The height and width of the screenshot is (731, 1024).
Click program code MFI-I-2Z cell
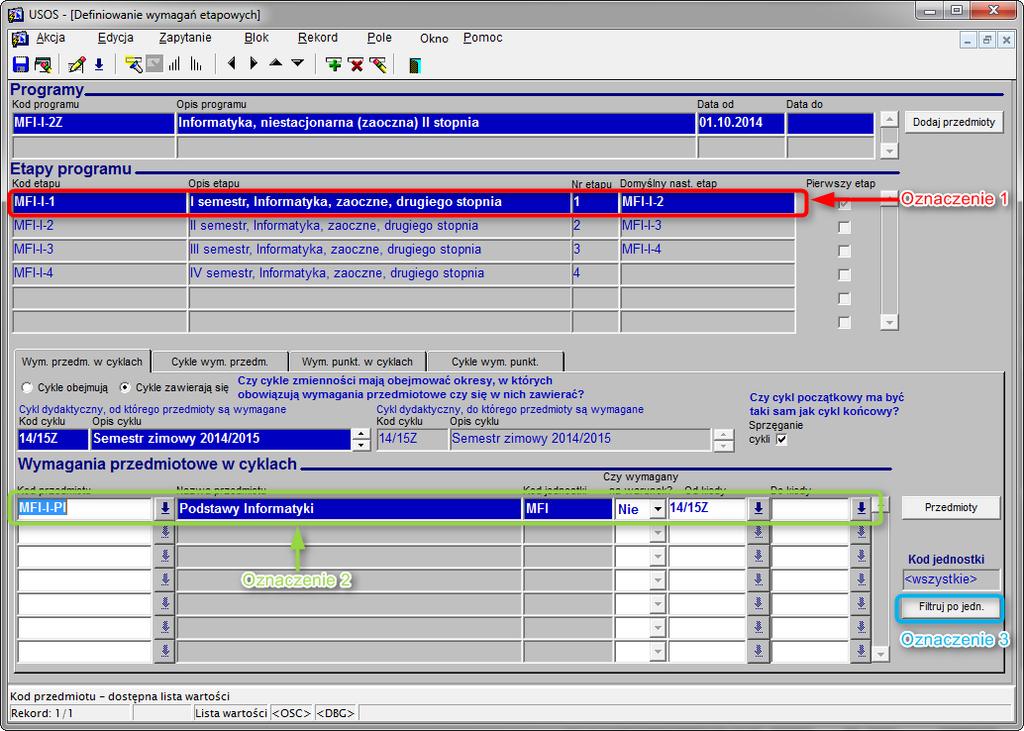coord(93,123)
